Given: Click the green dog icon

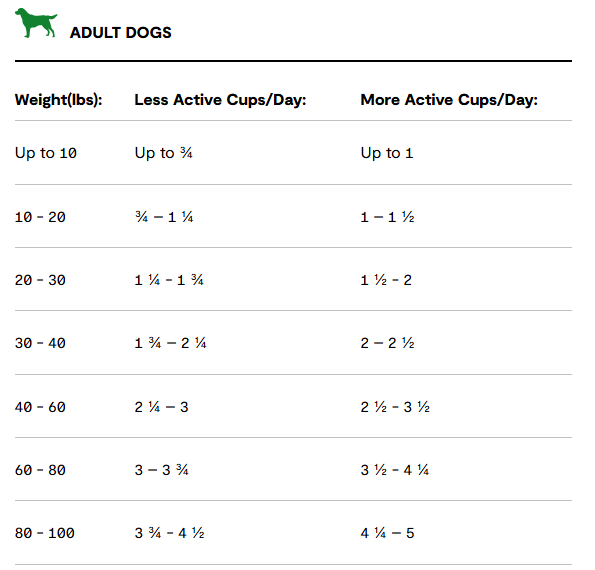Looking at the screenshot, I should click(x=36, y=23).
